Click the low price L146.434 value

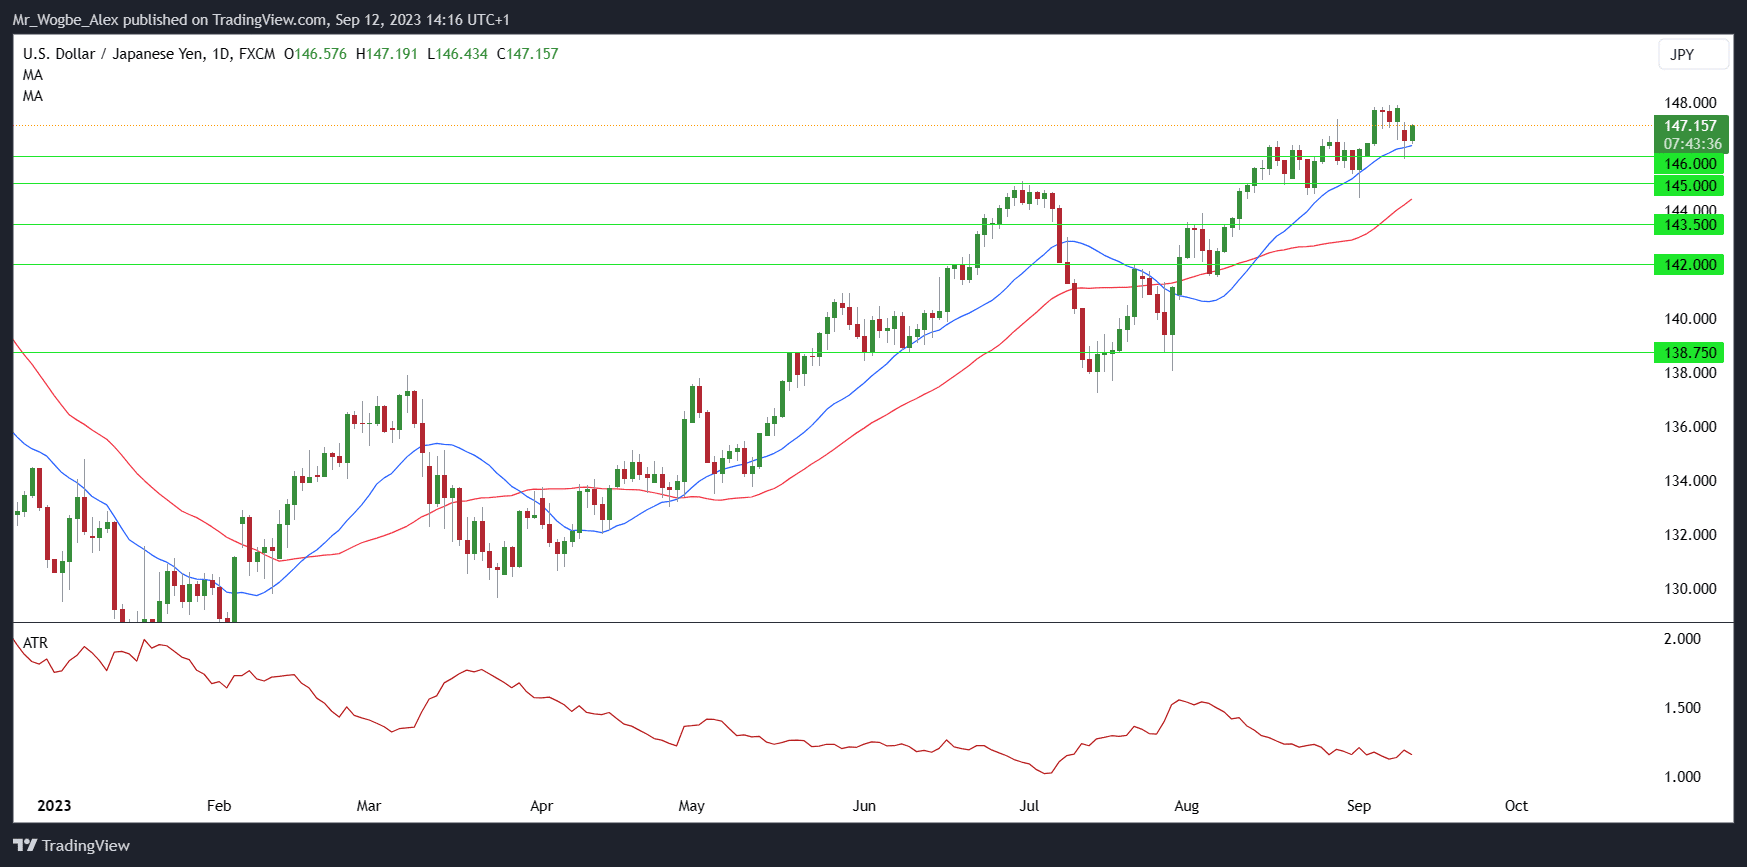[x=458, y=54]
